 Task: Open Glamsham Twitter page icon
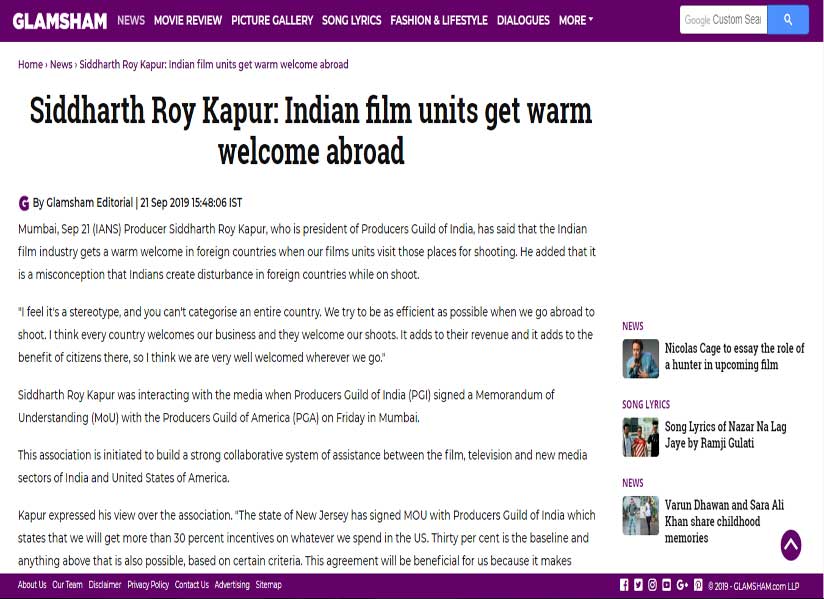[638, 585]
